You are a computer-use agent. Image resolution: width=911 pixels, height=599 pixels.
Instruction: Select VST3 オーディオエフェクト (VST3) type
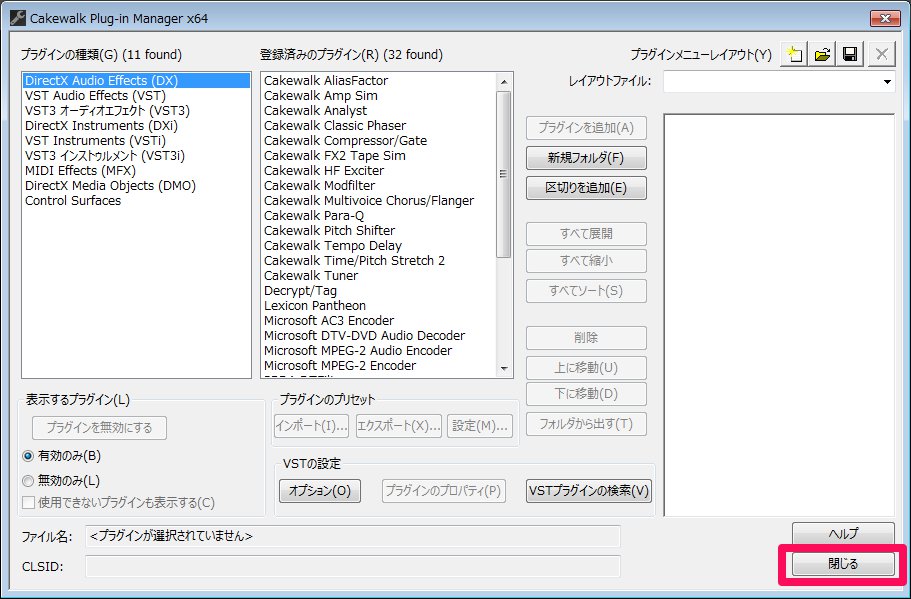pyautogui.click(x=137, y=111)
